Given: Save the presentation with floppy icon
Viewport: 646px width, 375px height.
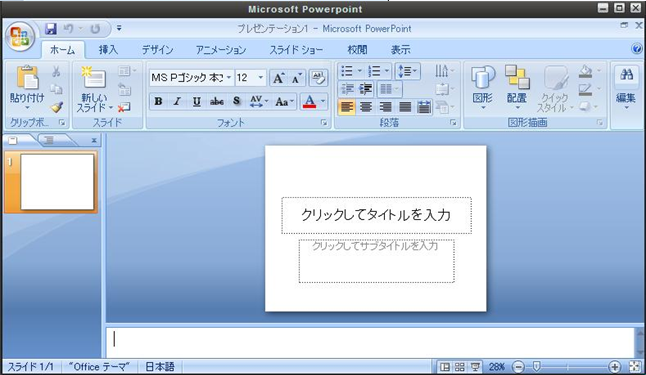Looking at the screenshot, I should click(x=51, y=28).
